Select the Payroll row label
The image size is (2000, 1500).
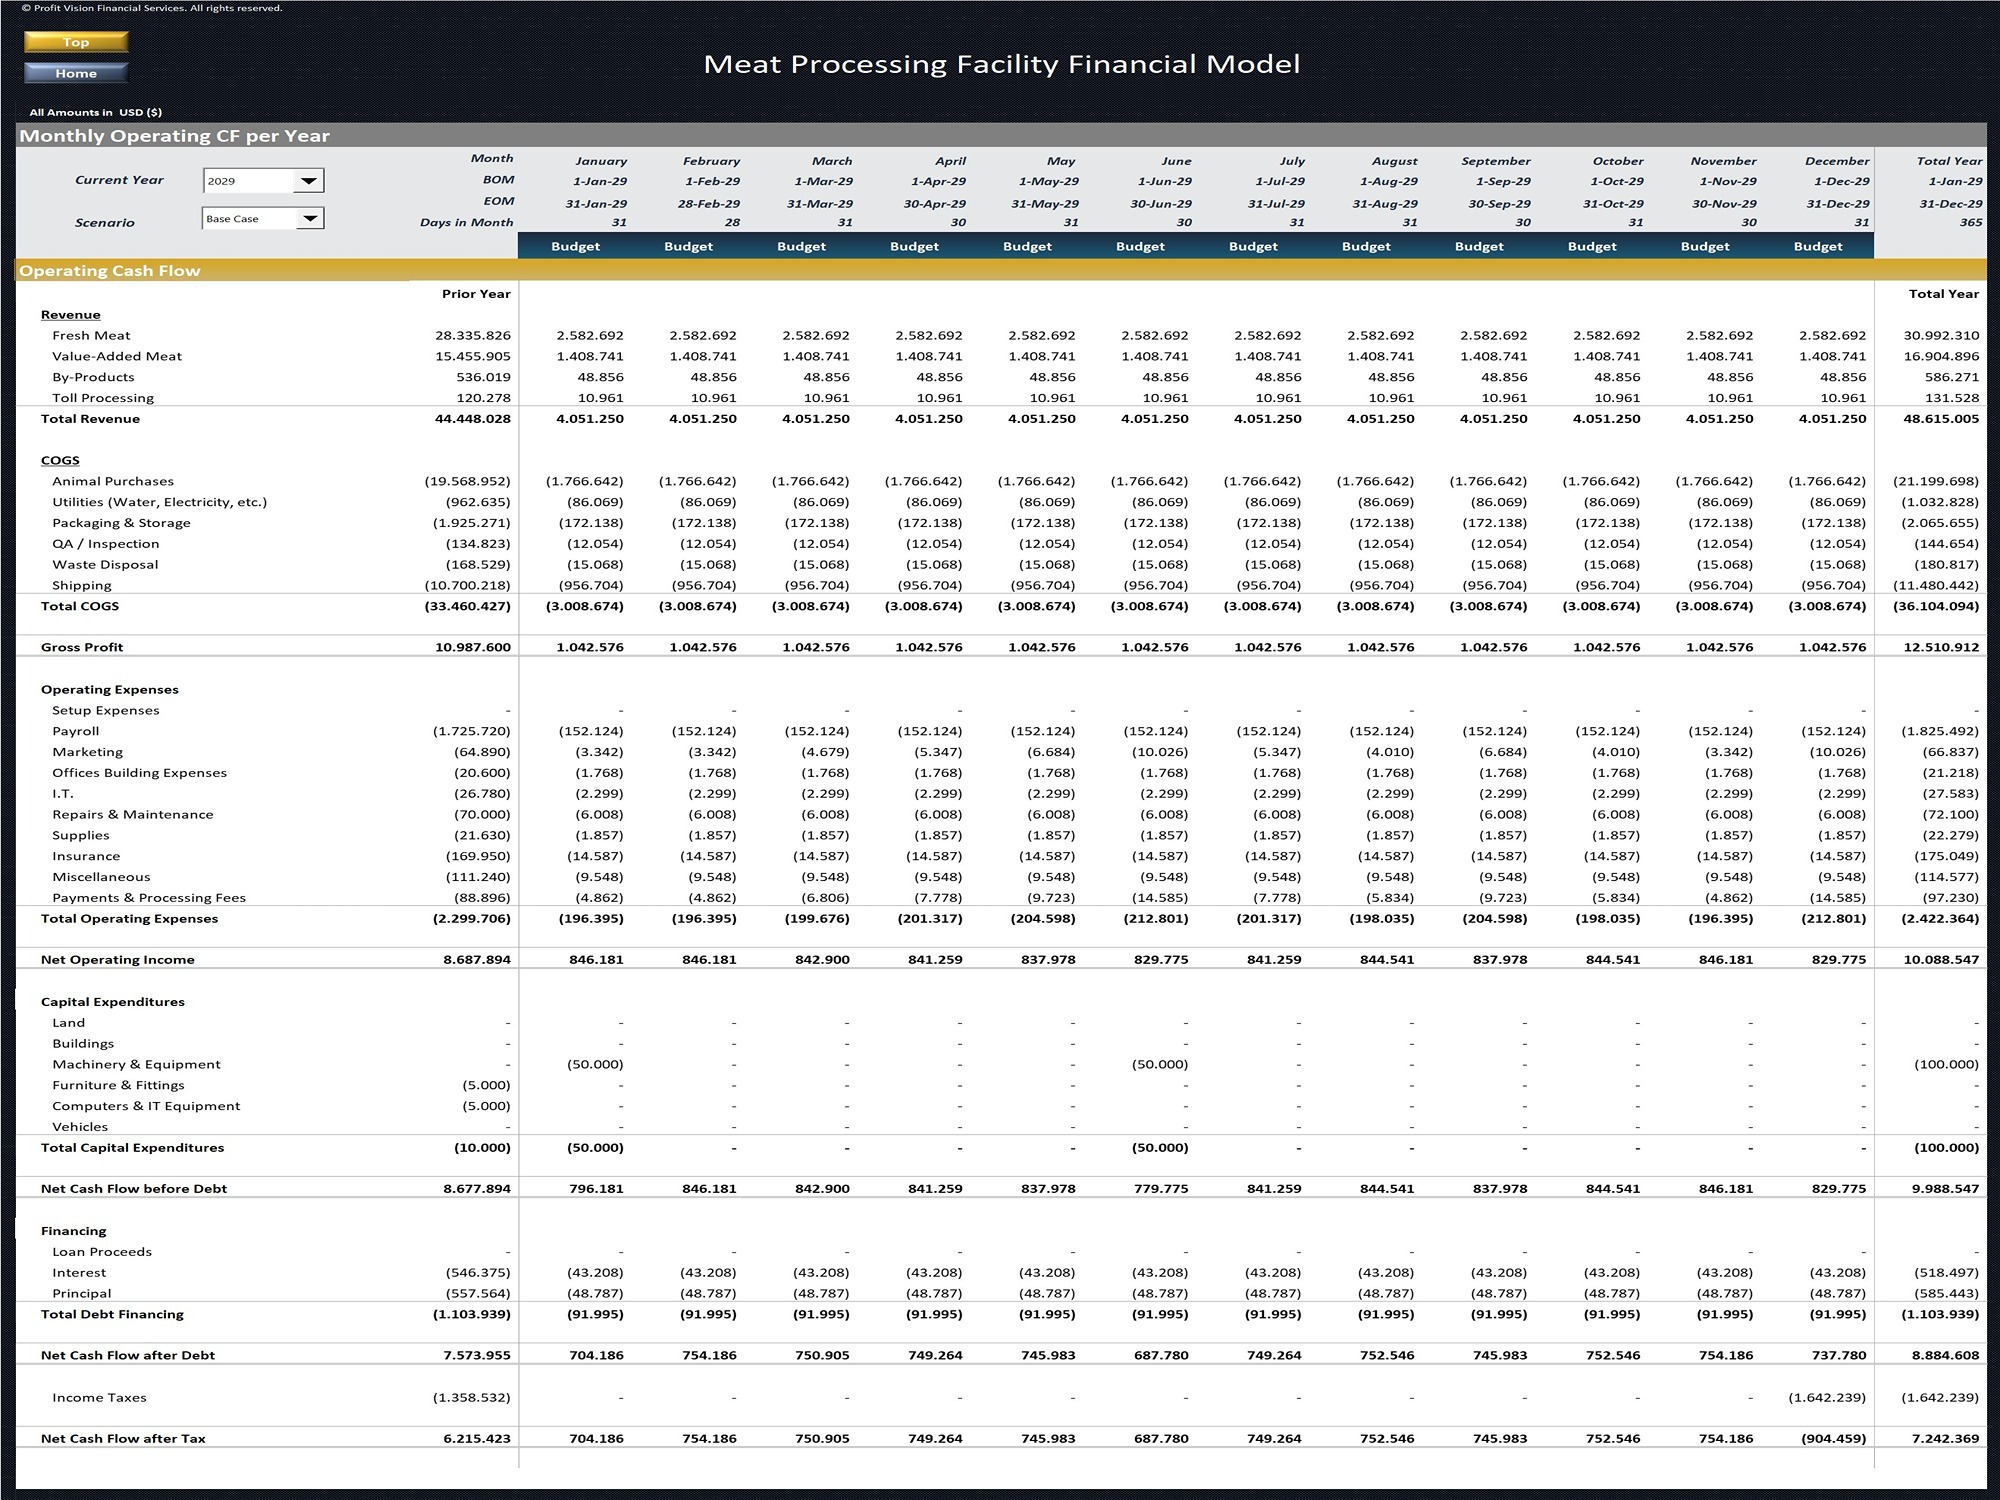(x=76, y=732)
